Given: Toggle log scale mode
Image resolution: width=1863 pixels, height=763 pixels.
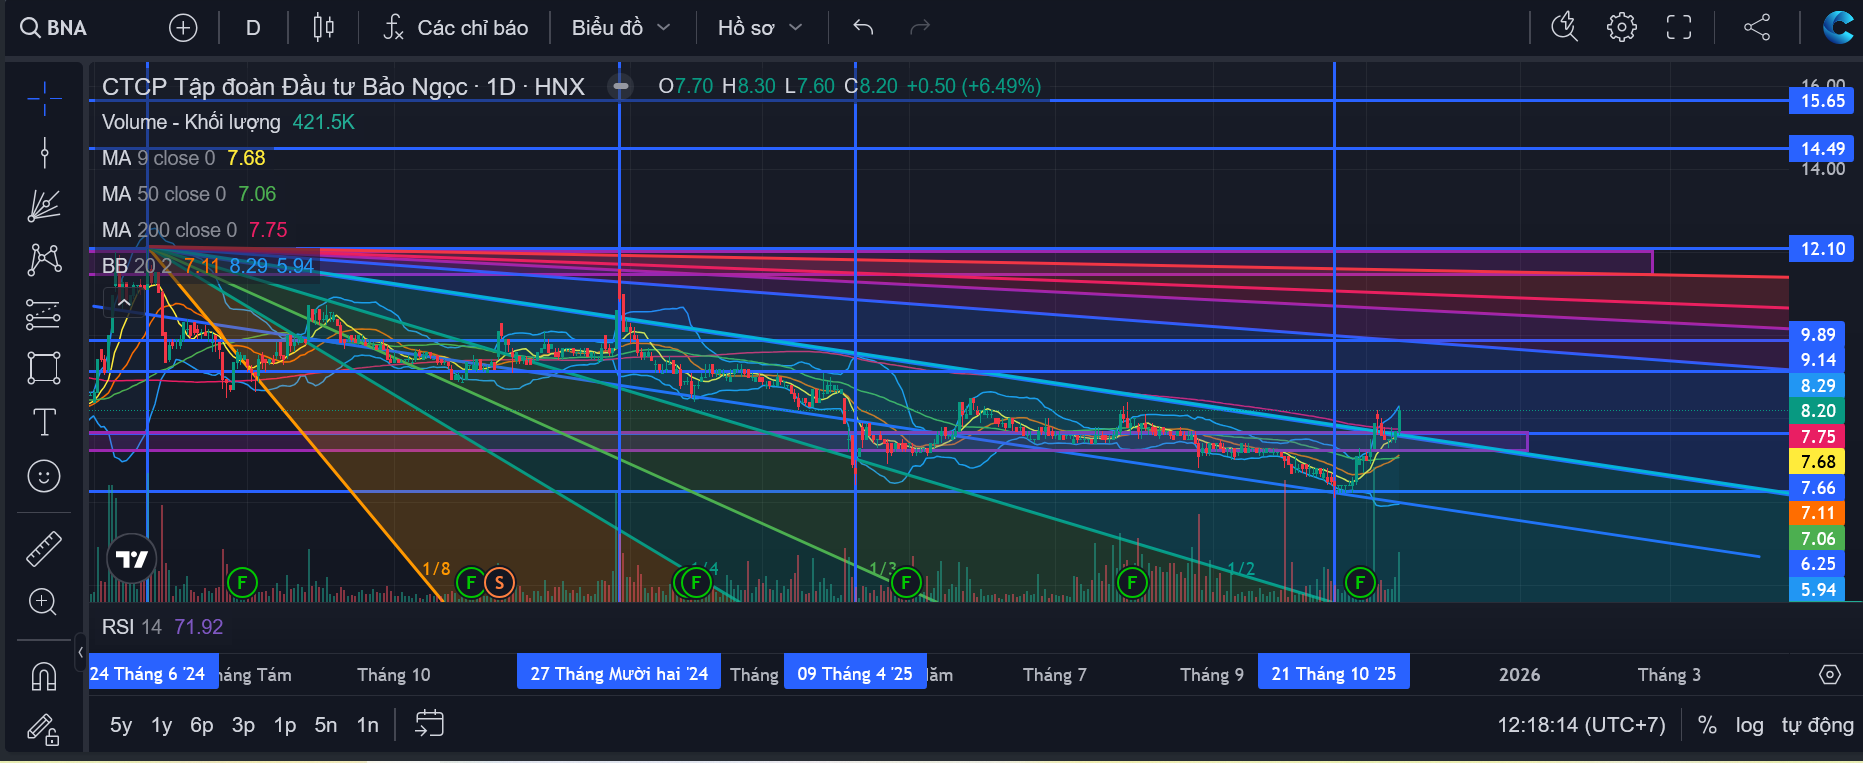Looking at the screenshot, I should click(x=1750, y=725).
